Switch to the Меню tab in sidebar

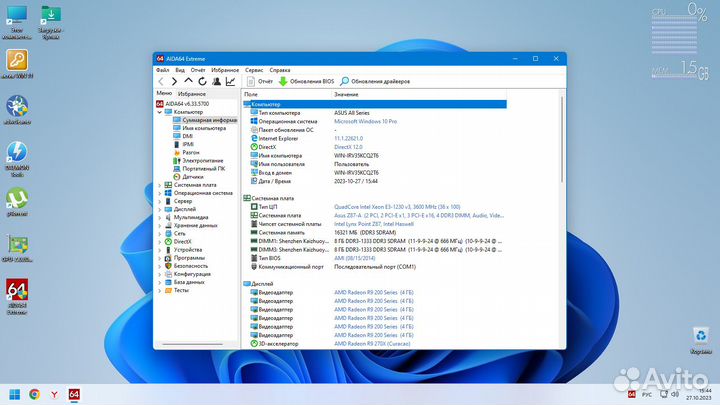pos(164,93)
